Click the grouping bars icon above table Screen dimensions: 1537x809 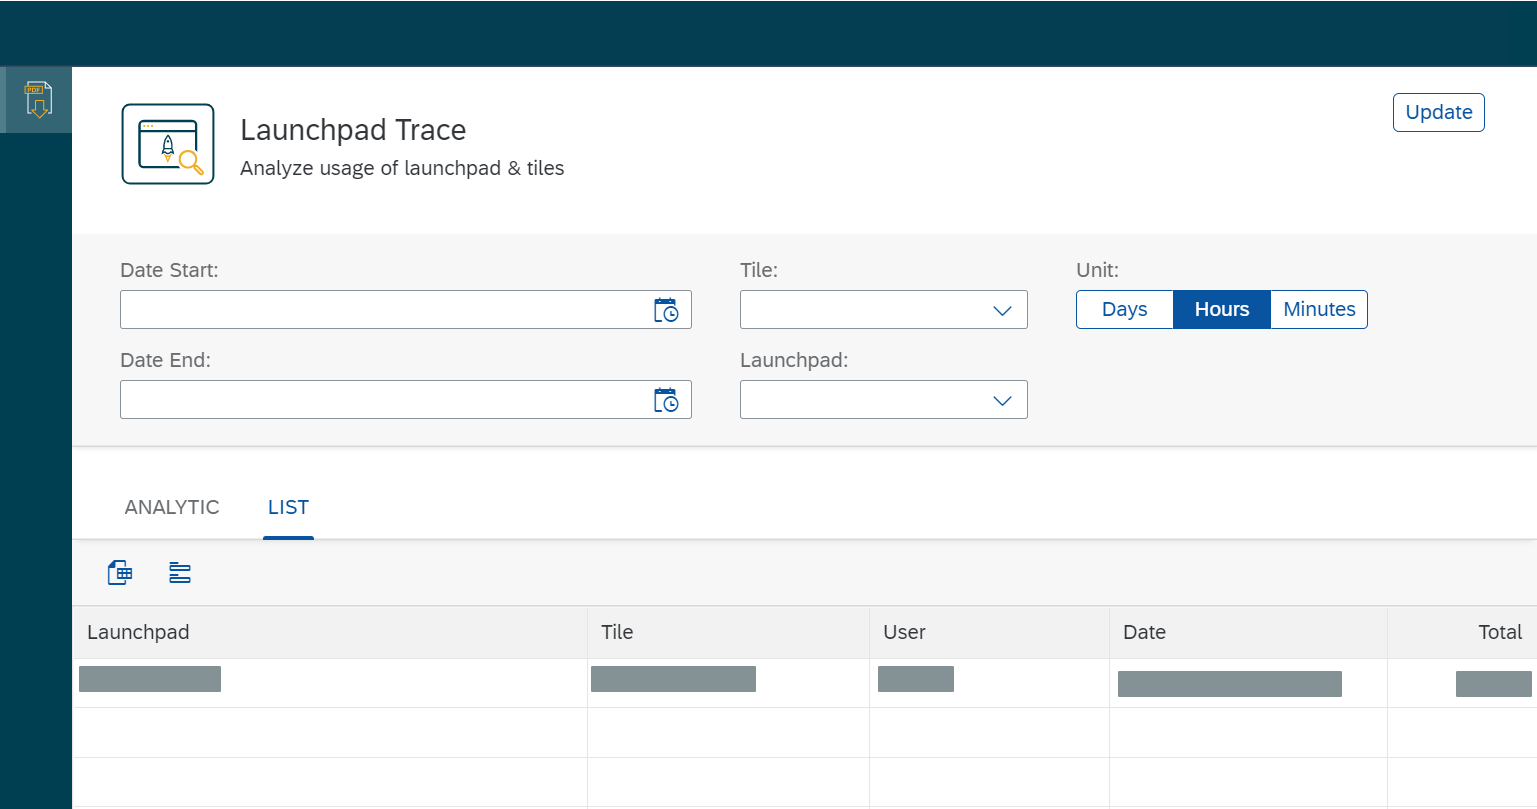point(180,573)
